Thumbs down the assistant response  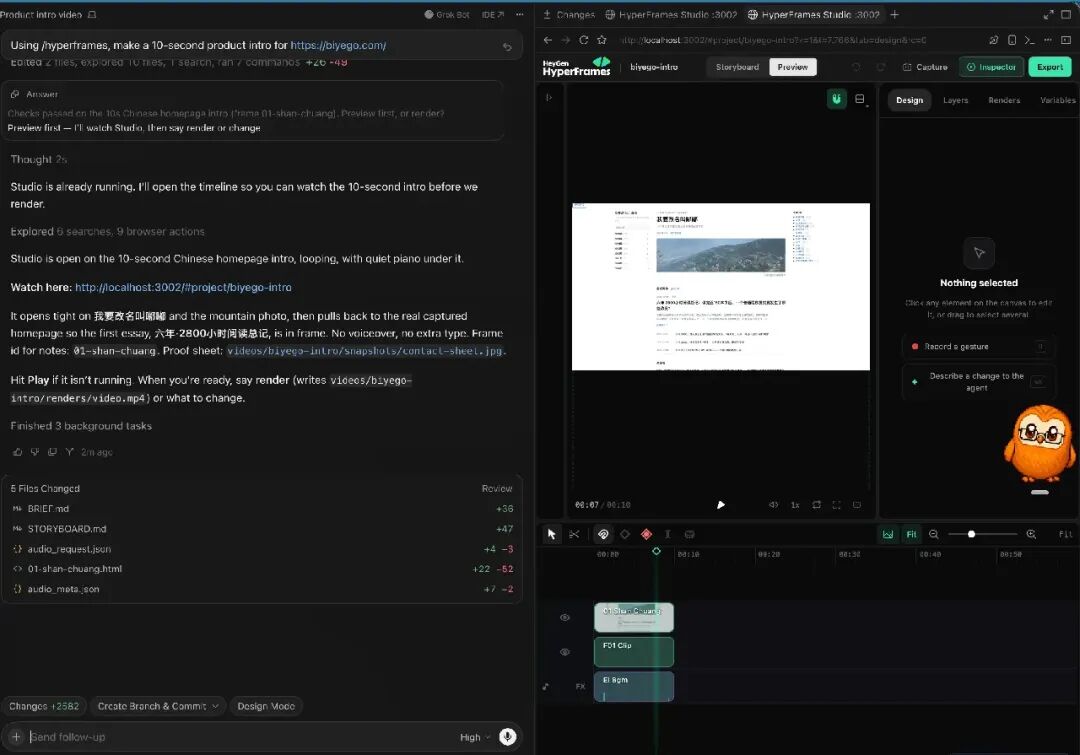coord(34,452)
